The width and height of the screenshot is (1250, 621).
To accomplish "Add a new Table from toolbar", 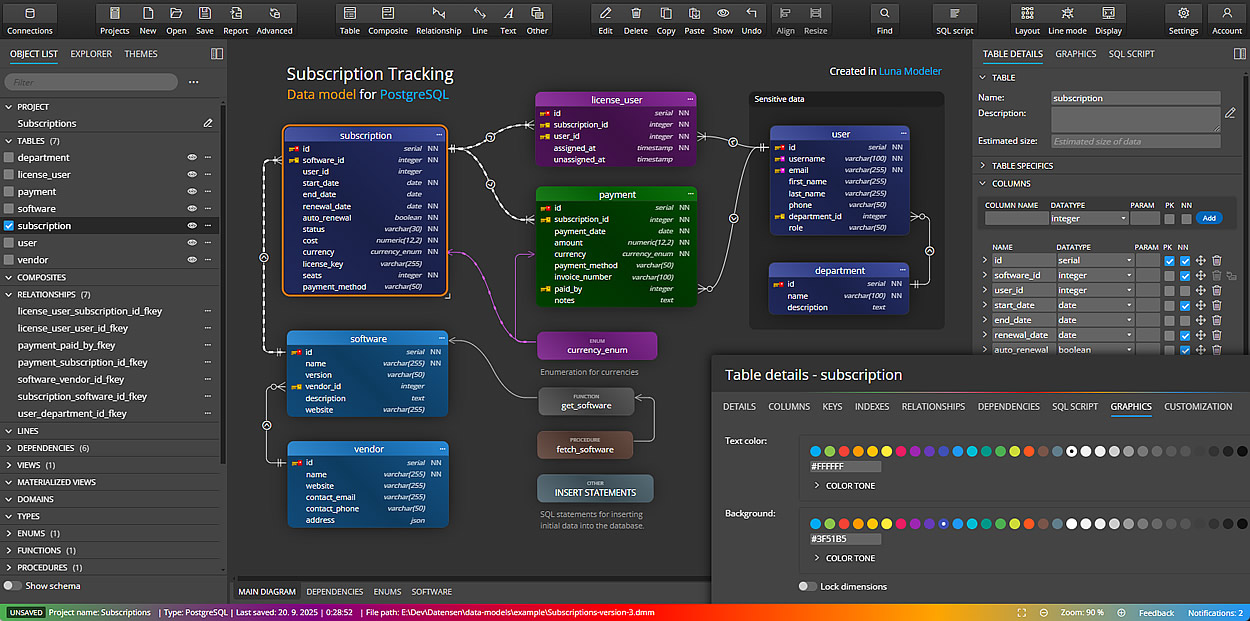I will [x=349, y=19].
